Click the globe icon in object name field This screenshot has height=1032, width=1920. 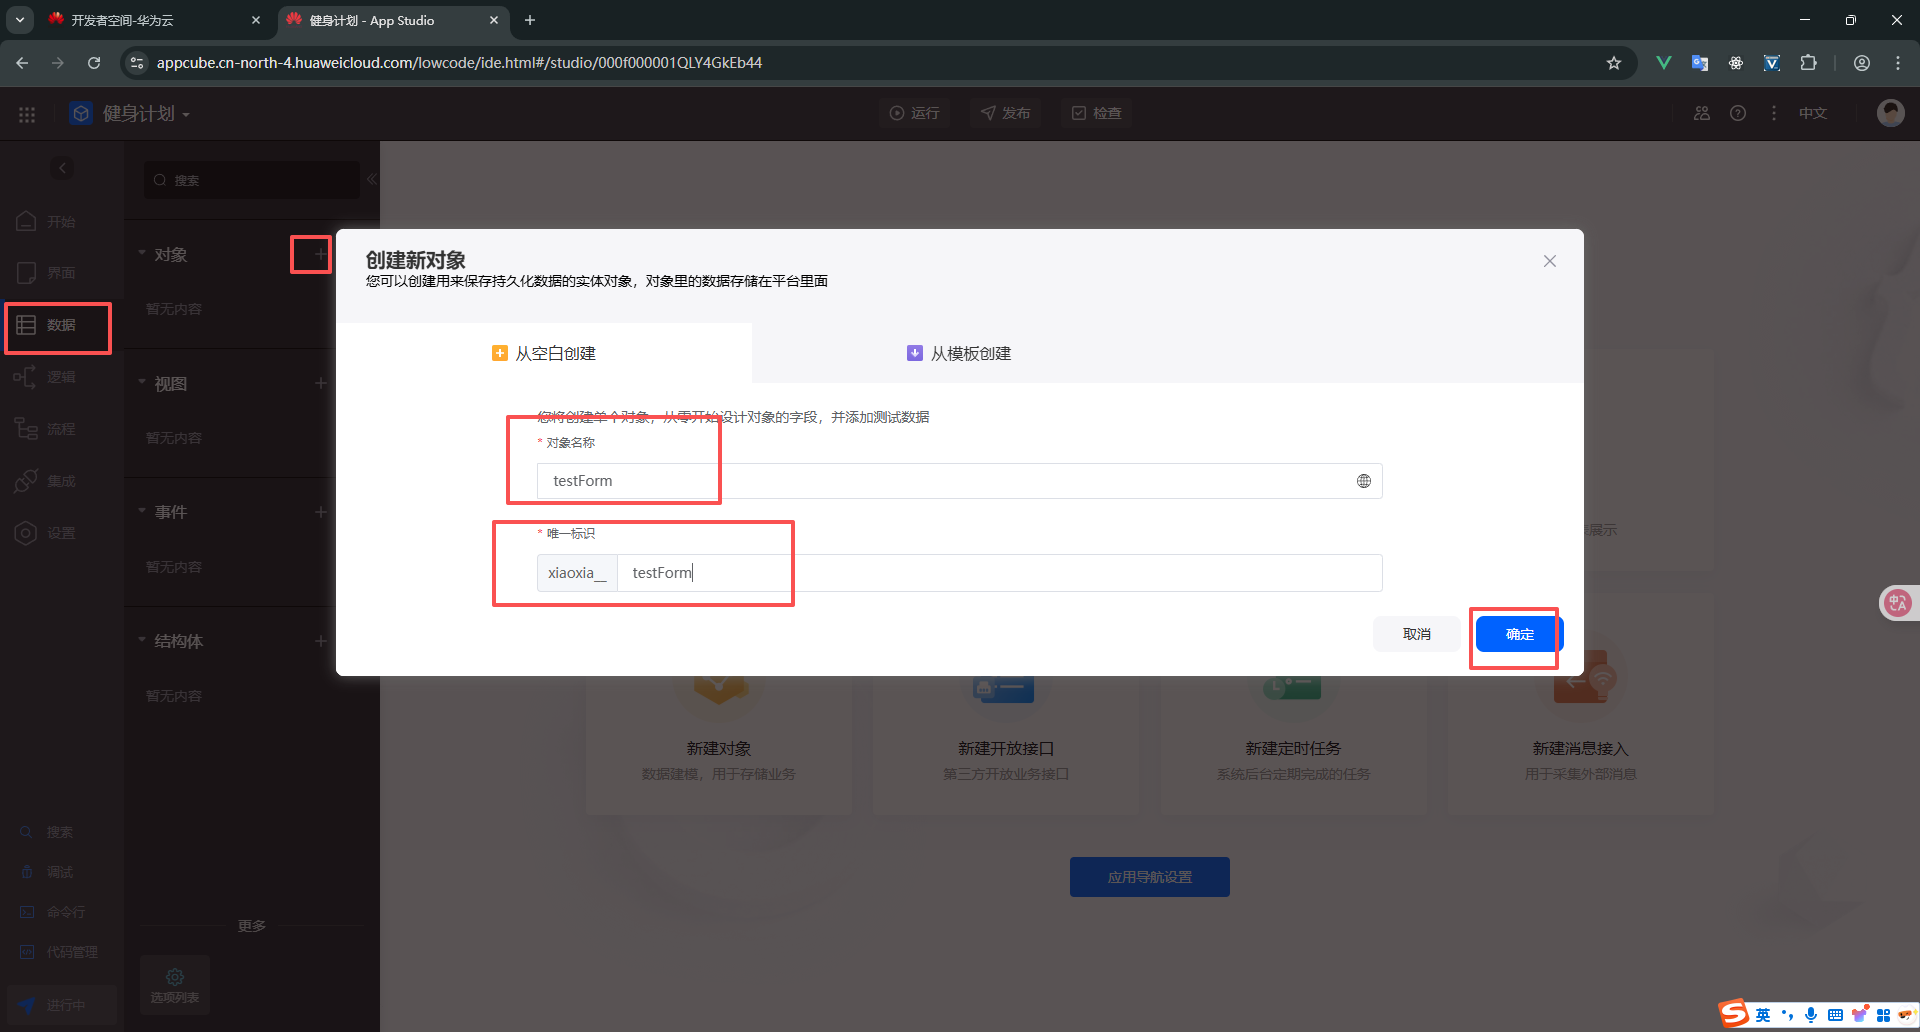point(1363,481)
